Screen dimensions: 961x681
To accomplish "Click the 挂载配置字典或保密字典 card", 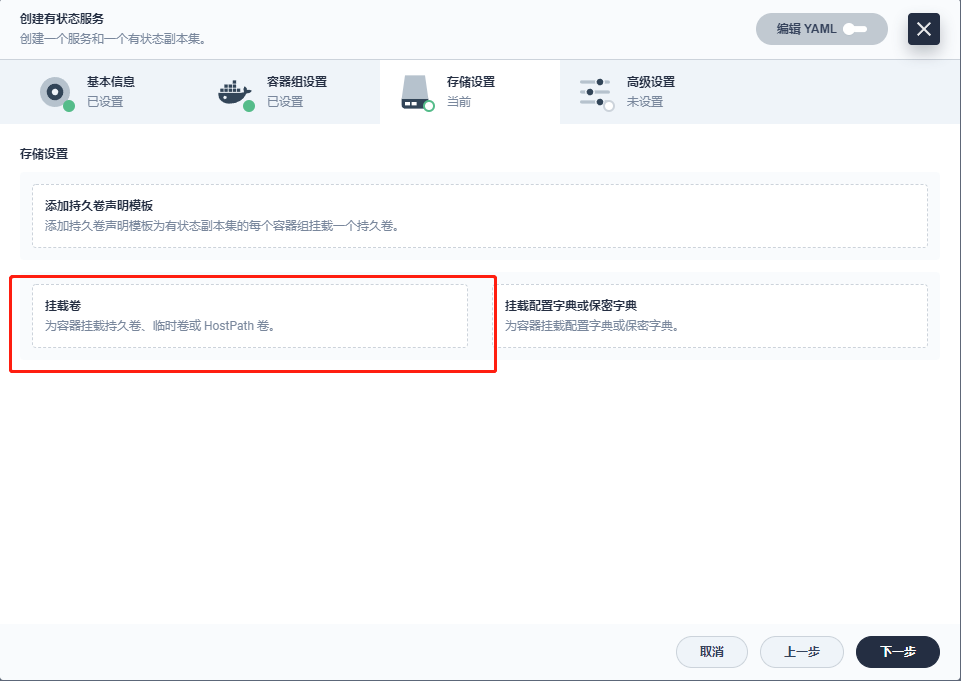I will [710, 316].
